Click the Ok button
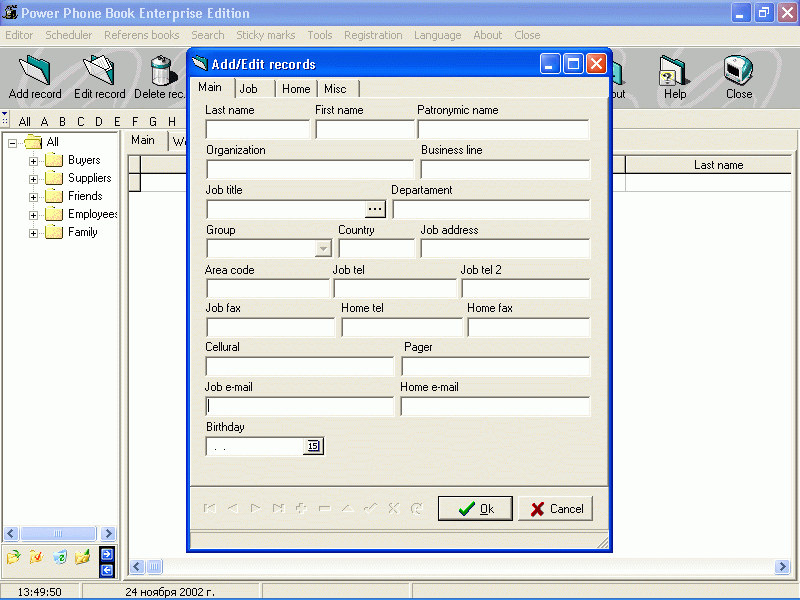This screenshot has width=800, height=600. click(x=475, y=508)
